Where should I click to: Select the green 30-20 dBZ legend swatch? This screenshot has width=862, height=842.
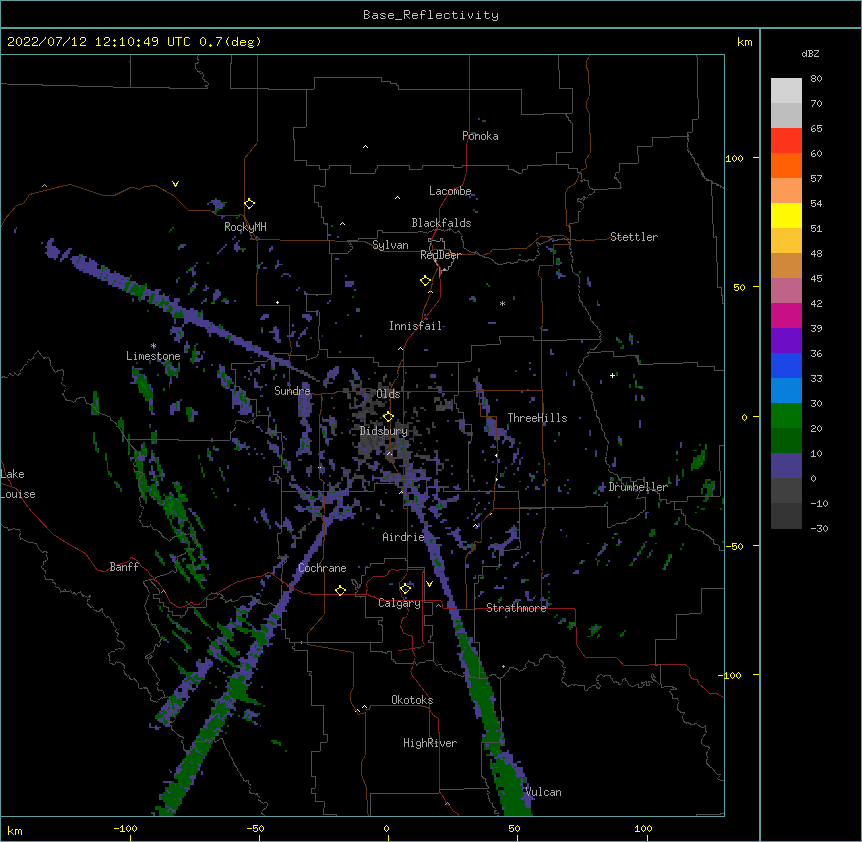786,416
